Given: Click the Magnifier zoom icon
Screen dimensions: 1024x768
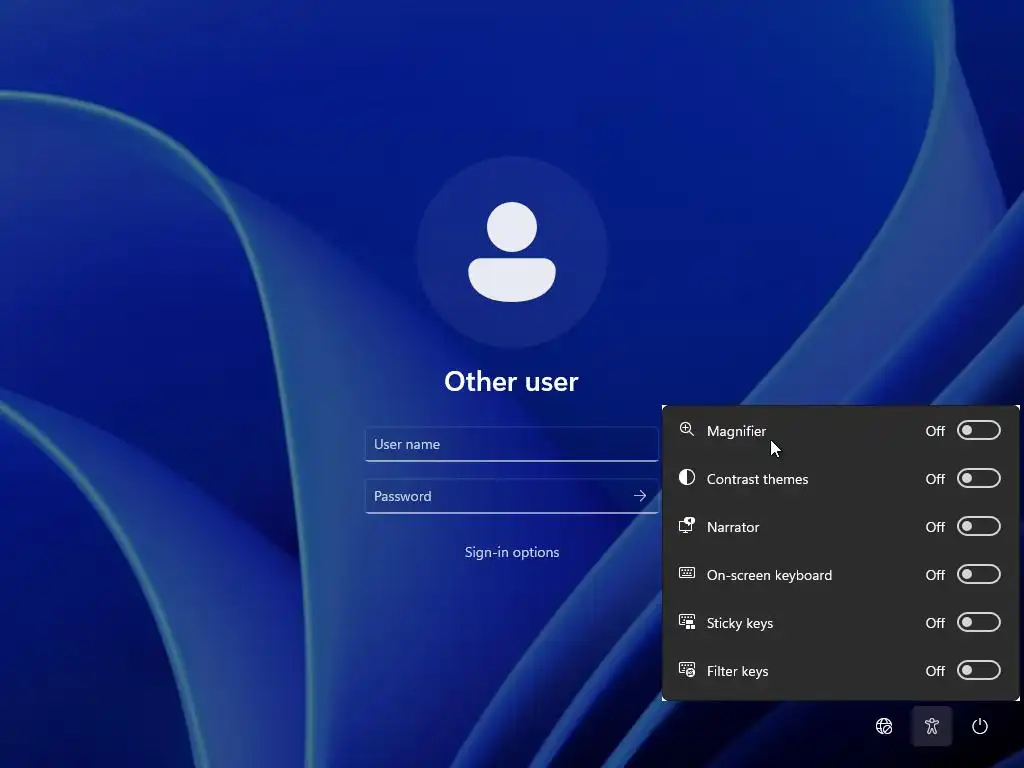Looking at the screenshot, I should 686,429.
